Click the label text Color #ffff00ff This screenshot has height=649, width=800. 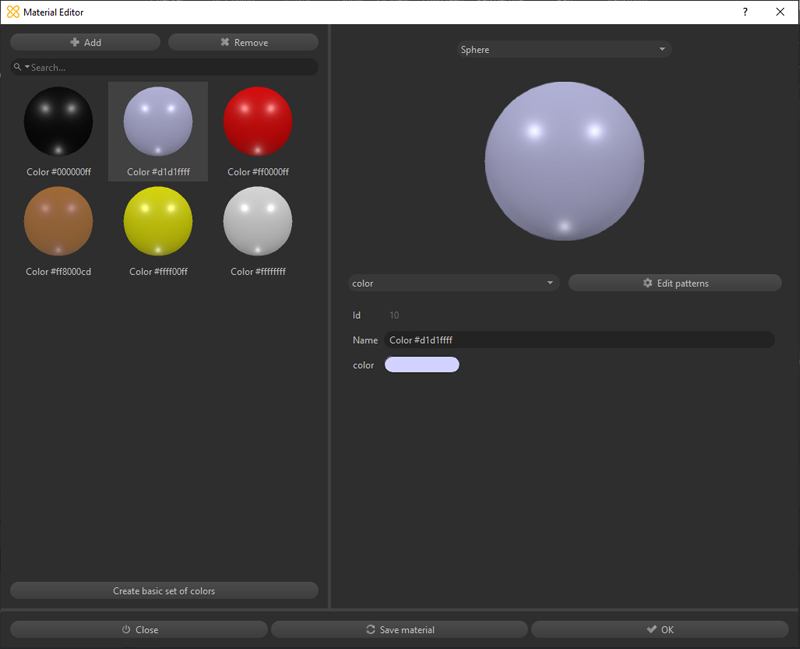pos(158,271)
